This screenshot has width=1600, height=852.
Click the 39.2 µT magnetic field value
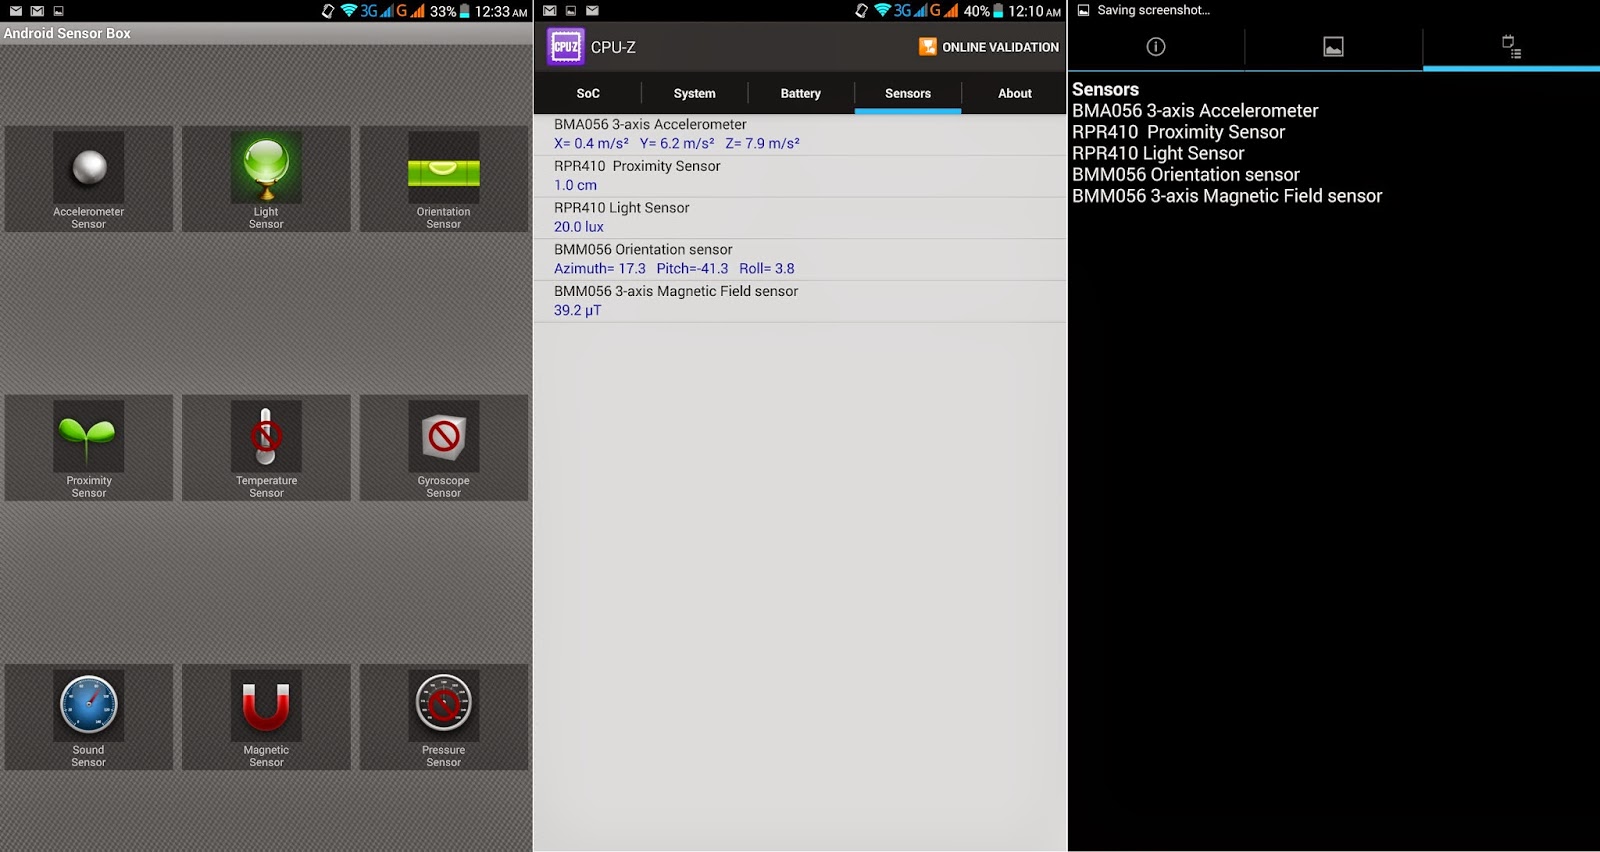tap(578, 311)
